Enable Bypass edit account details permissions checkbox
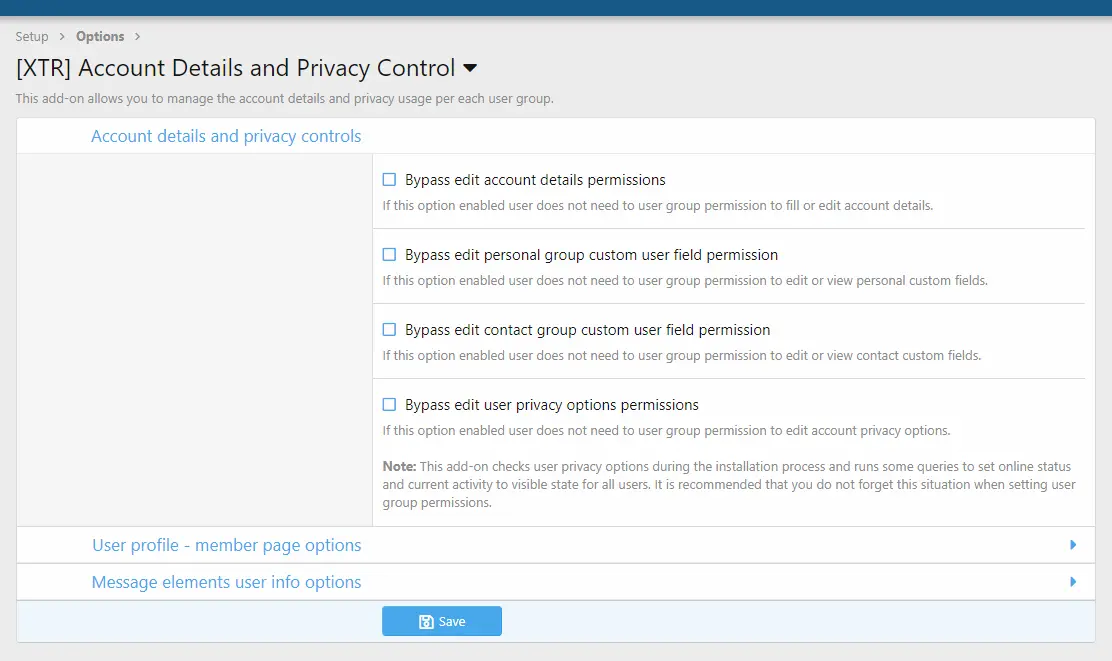 pos(389,179)
